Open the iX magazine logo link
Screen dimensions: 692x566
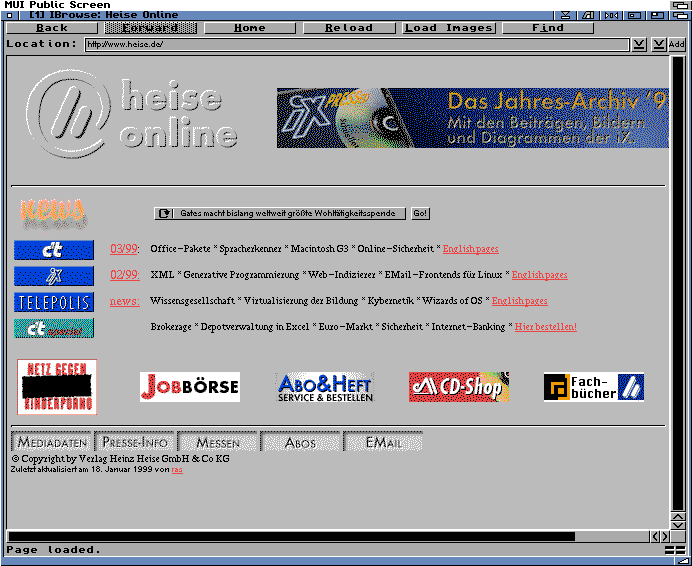click(x=54, y=276)
